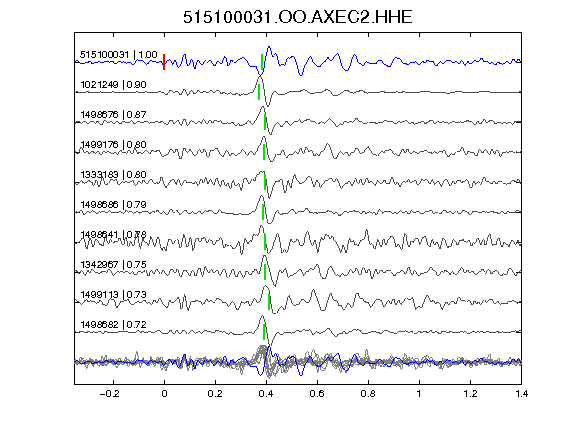Viewport: 576px width, 432px height.
Task: Click the x-axis tick label 0.4
Action: point(266,394)
